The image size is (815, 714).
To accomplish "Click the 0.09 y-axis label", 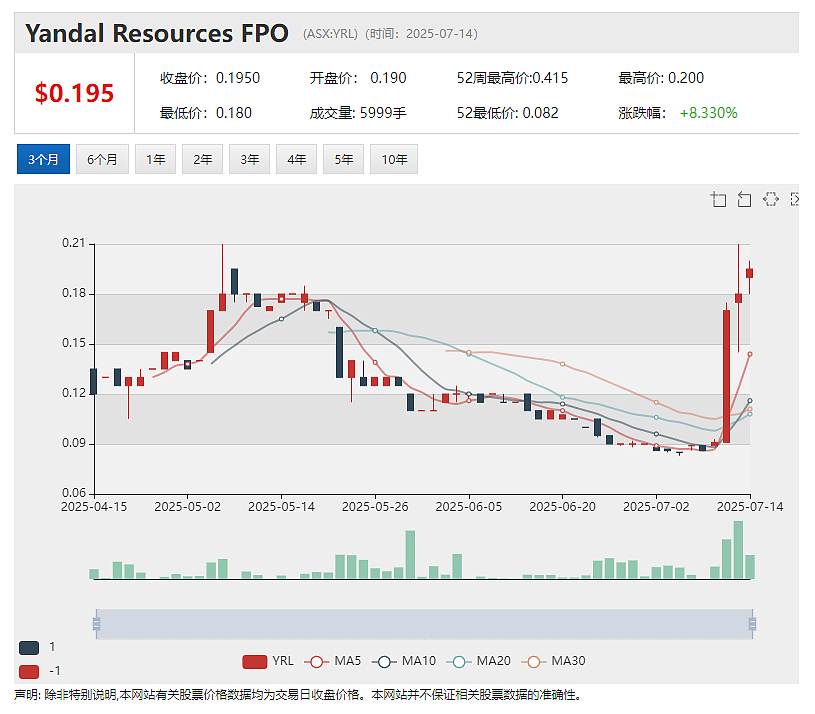I will (x=74, y=443).
